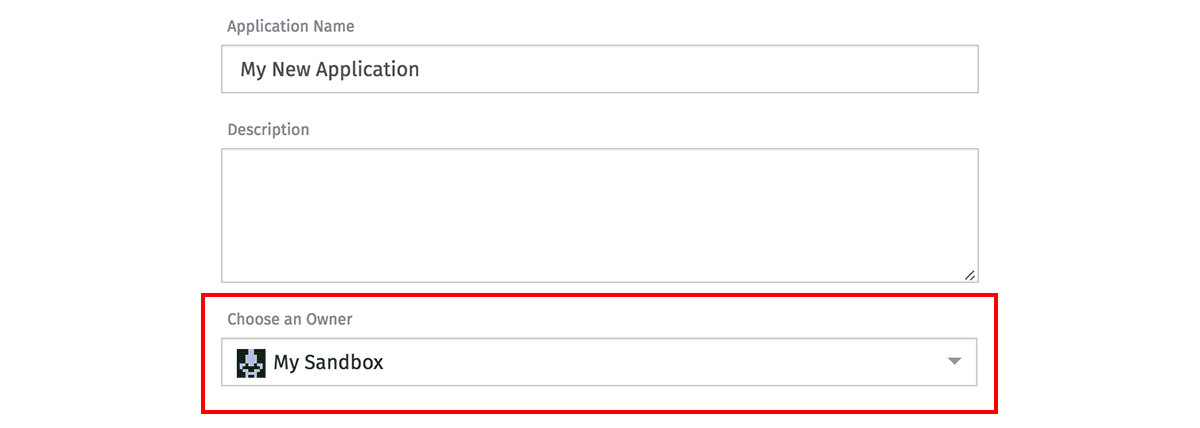The height and width of the screenshot is (428, 1200).
Task: Click after the word Application in name field
Action: click(x=422, y=69)
